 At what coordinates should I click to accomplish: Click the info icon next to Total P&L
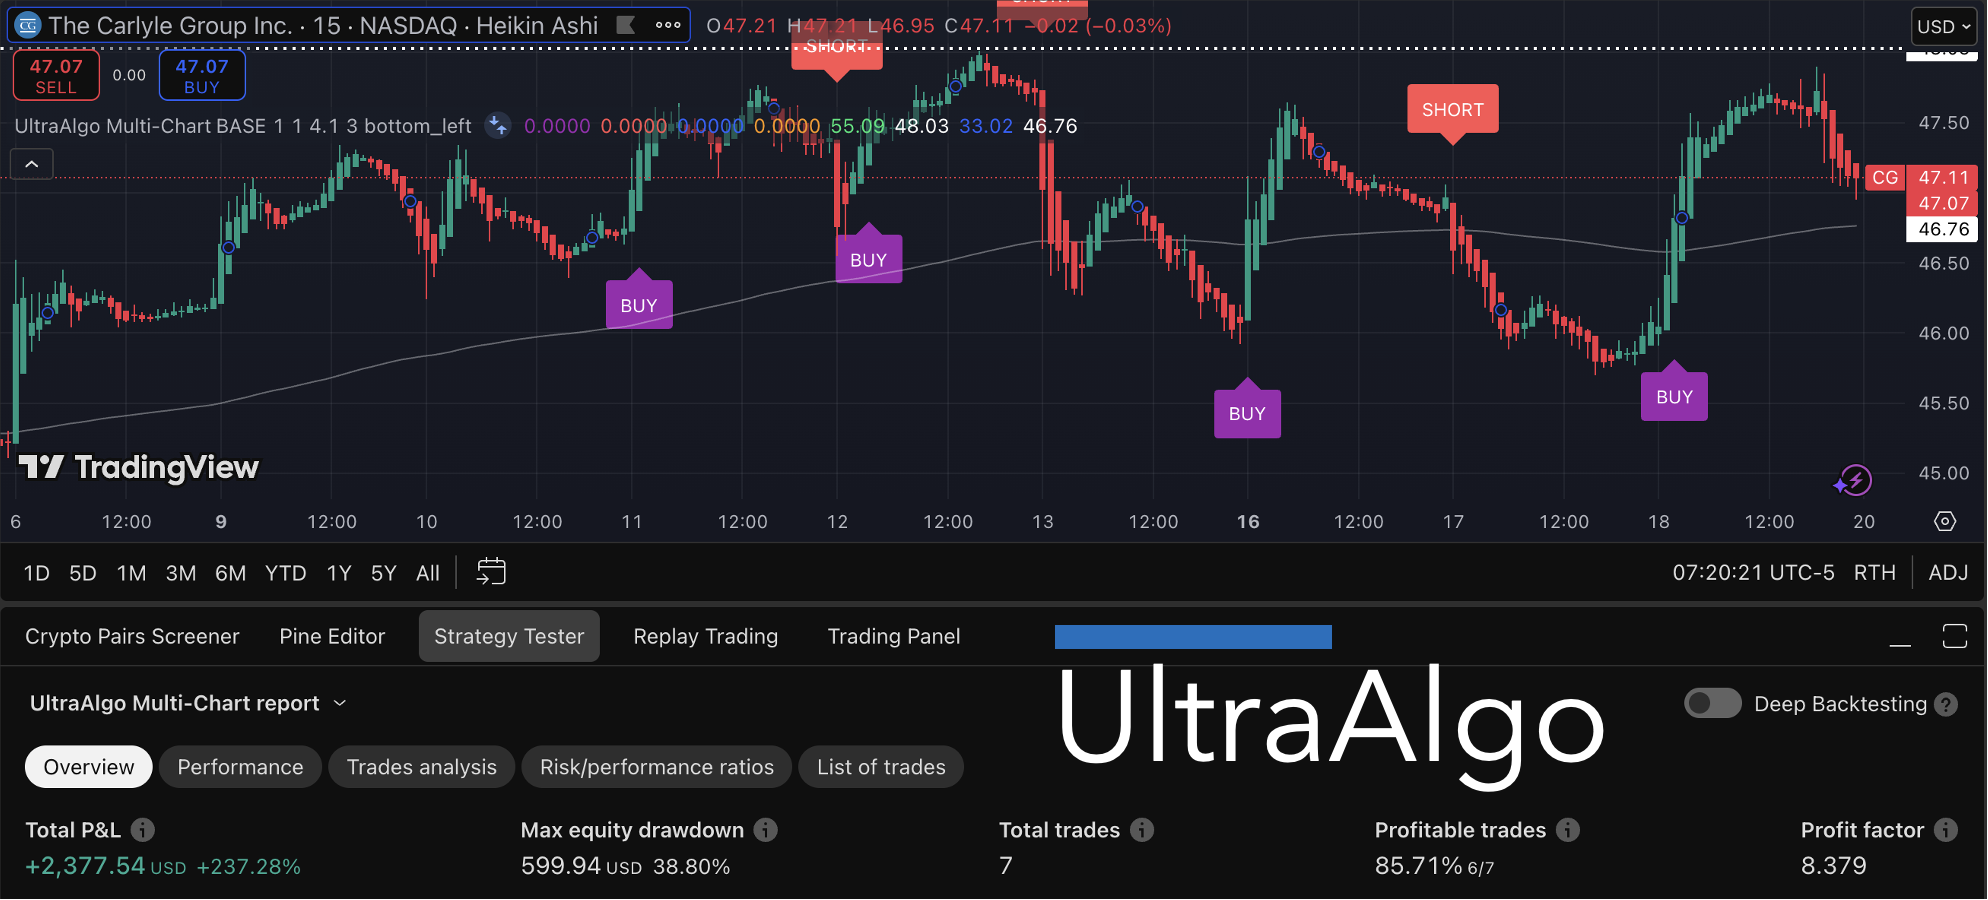(143, 830)
